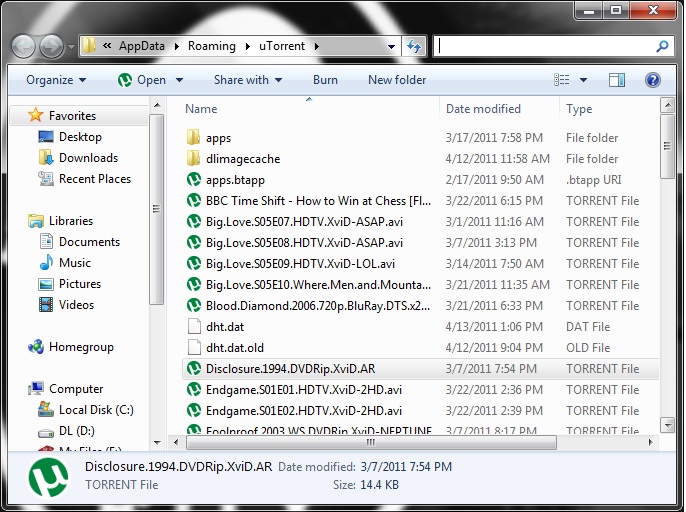Select the dlimagecache folder icon
Viewport: 686px width, 512px height.
point(193,158)
